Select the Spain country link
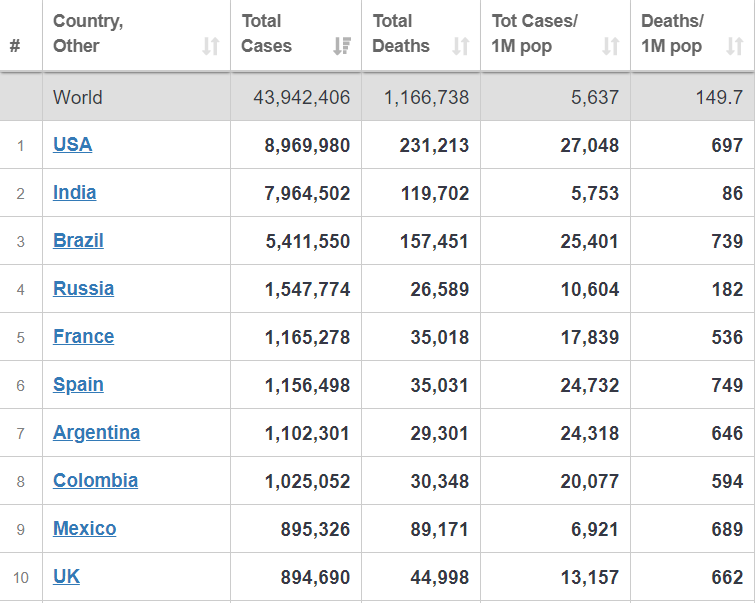Screen dimensions: 755x603 point(78,385)
